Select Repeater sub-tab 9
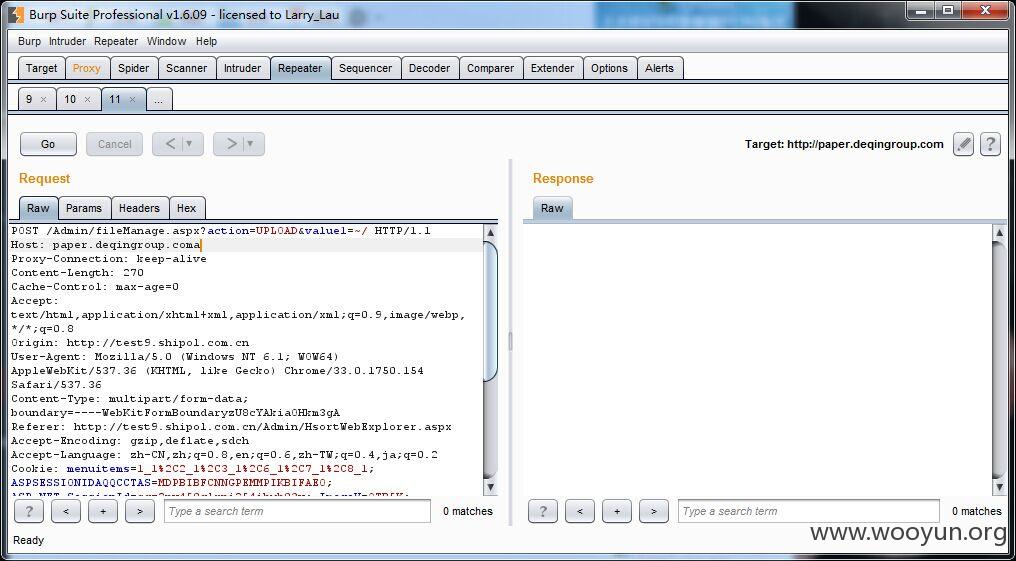This screenshot has width=1016, height=561. pos(29,99)
